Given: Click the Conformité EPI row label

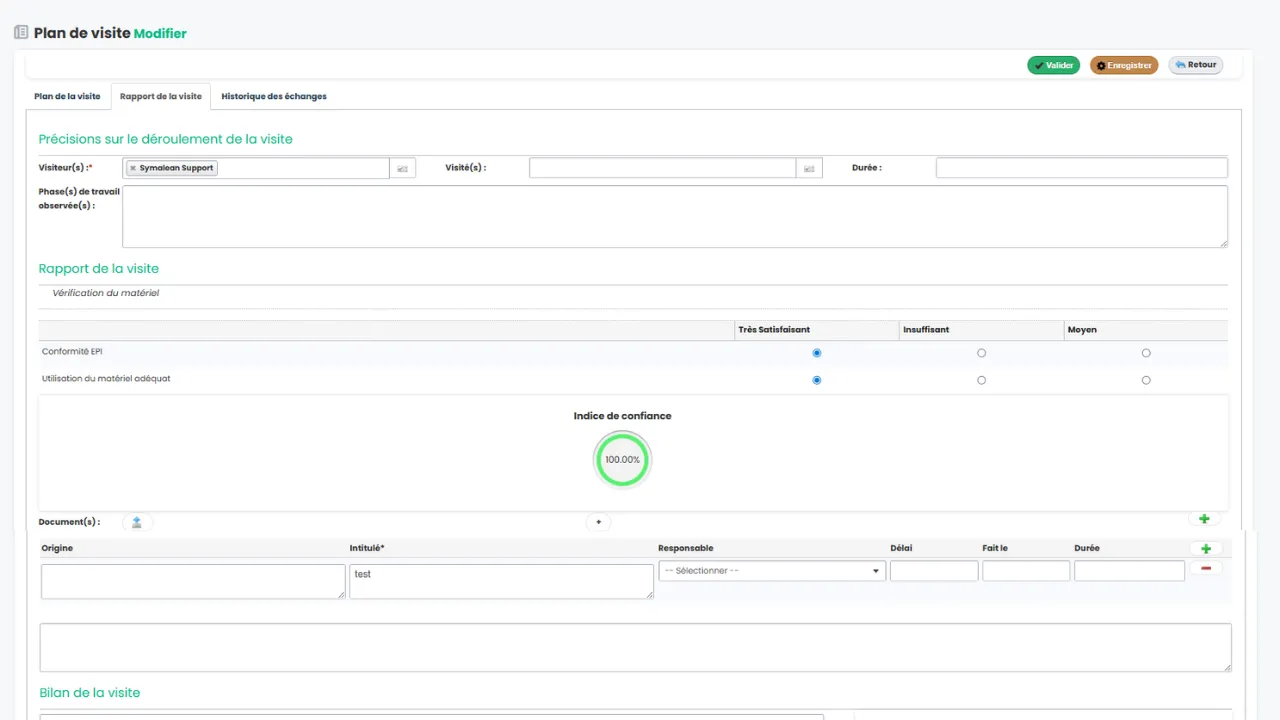Looking at the screenshot, I should (x=71, y=352).
